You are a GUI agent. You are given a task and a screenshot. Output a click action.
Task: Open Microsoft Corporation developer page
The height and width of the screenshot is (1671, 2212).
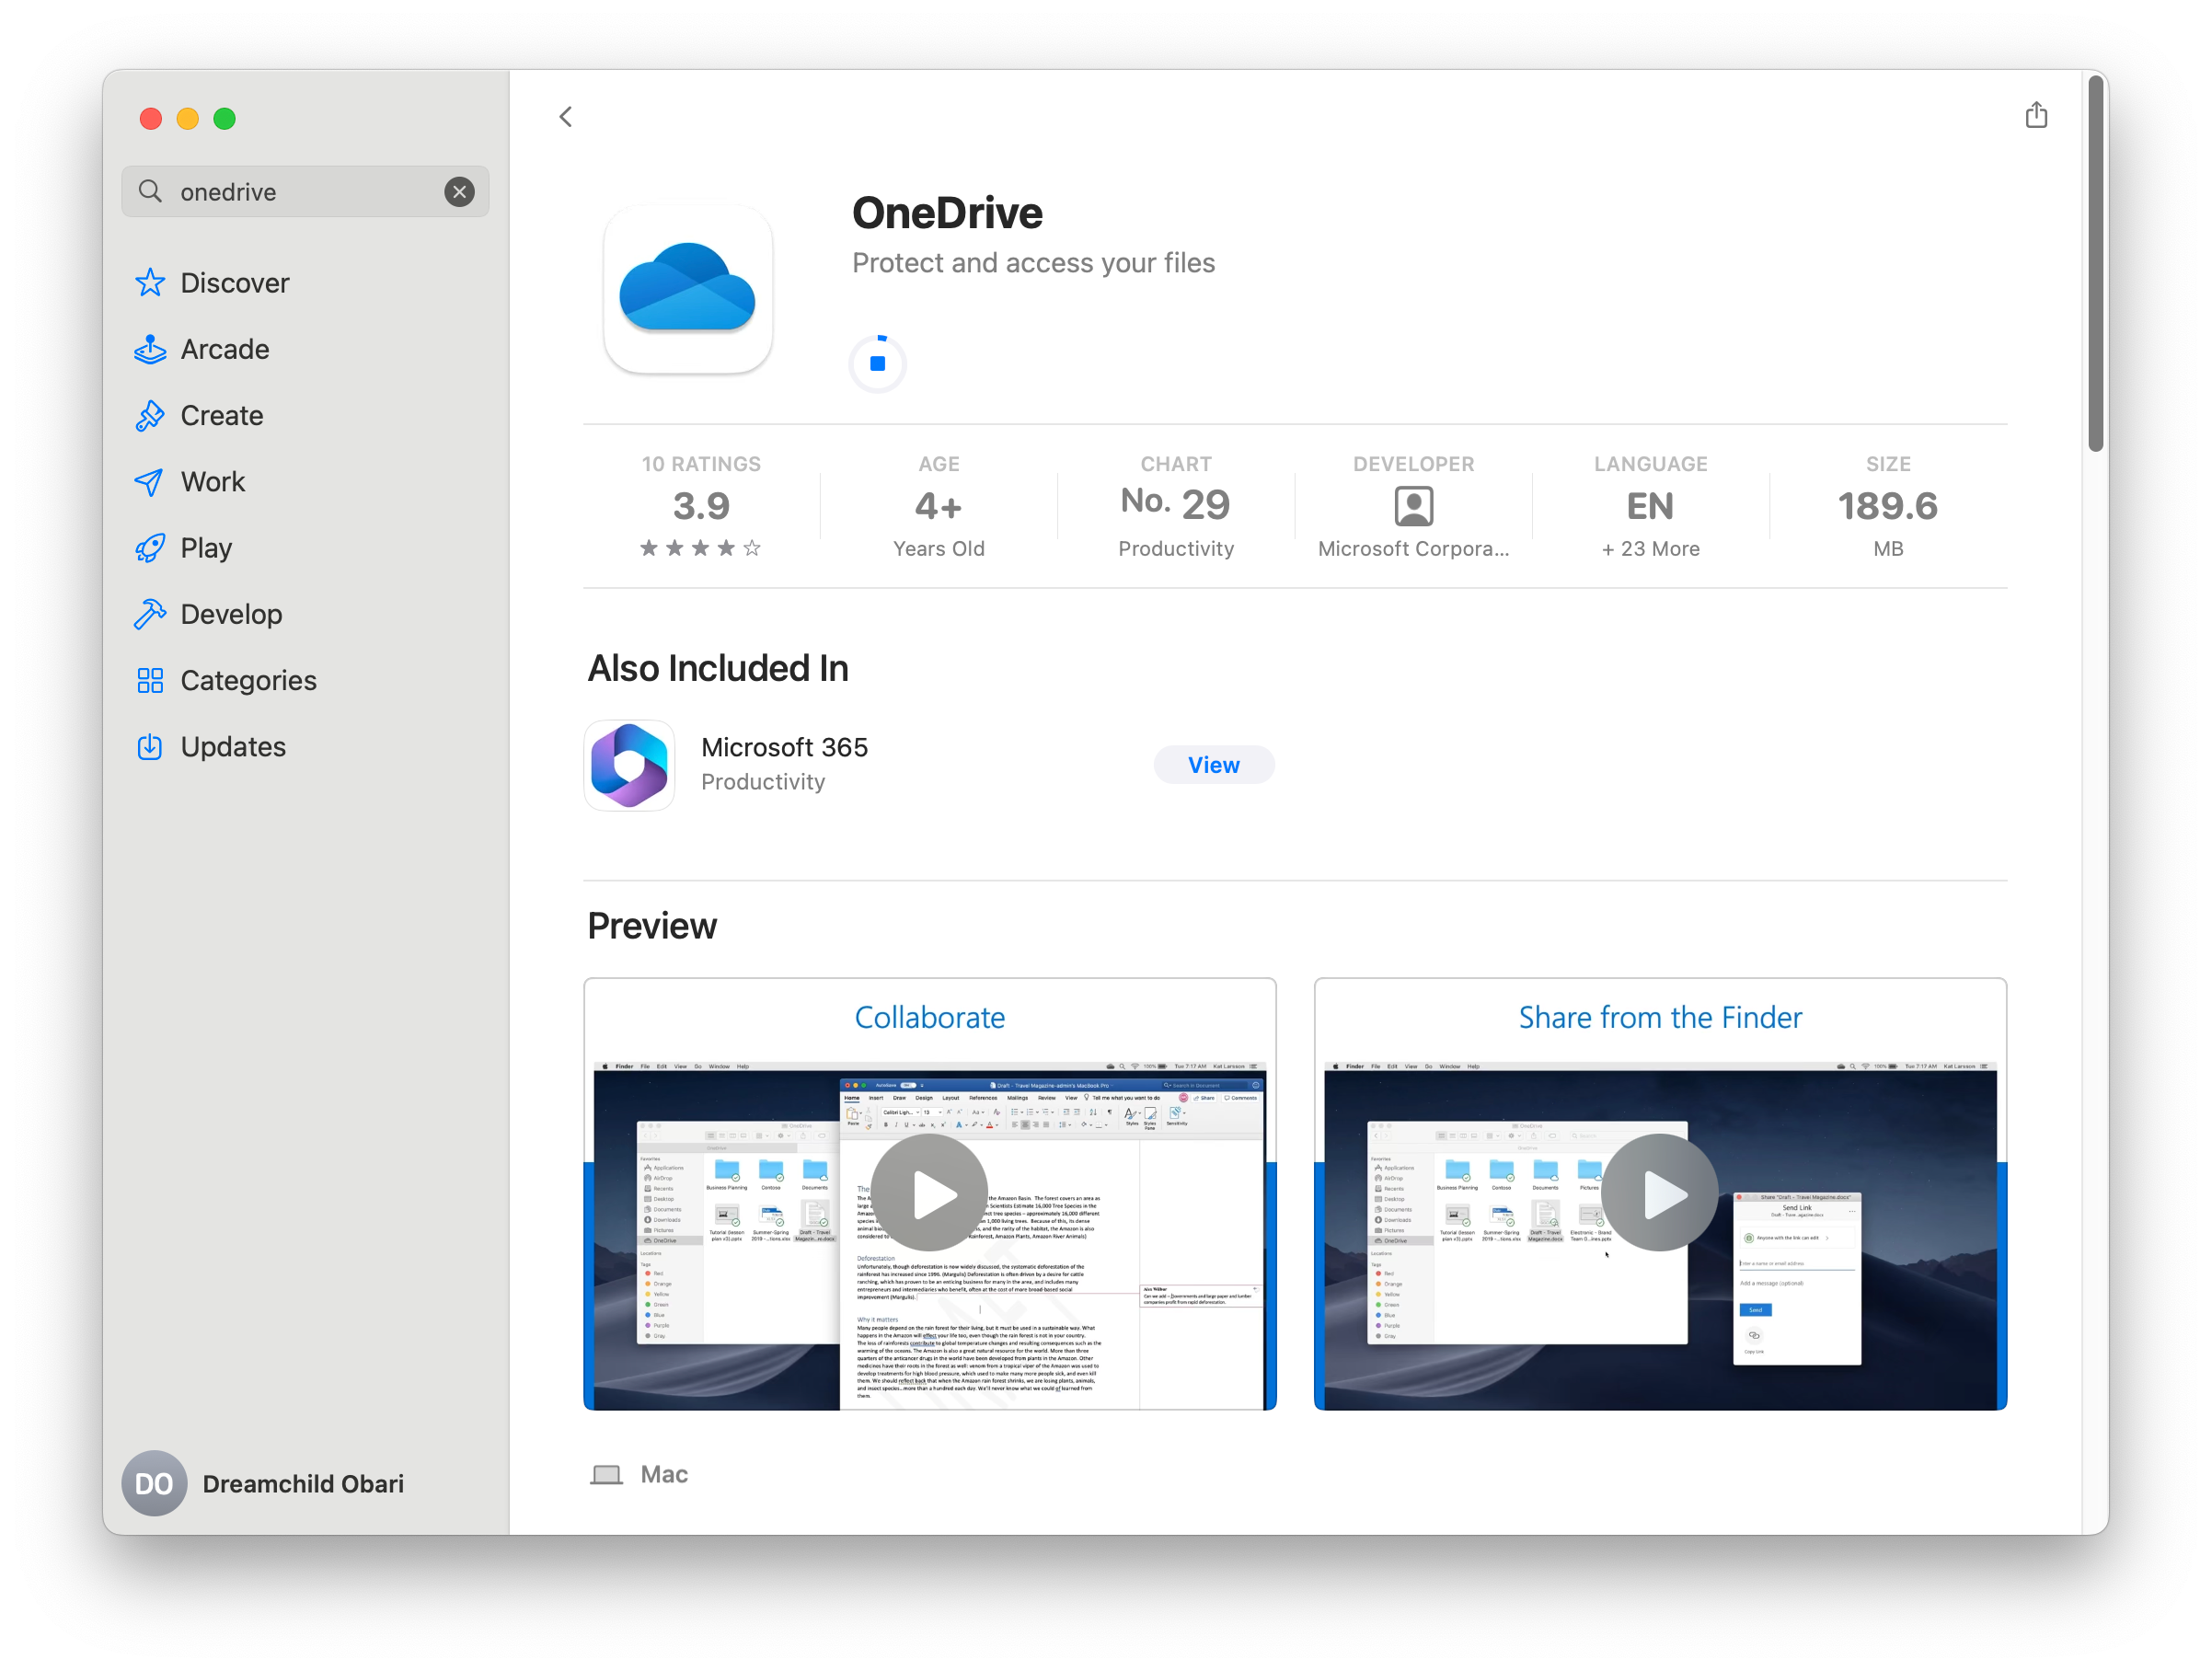tap(1412, 506)
